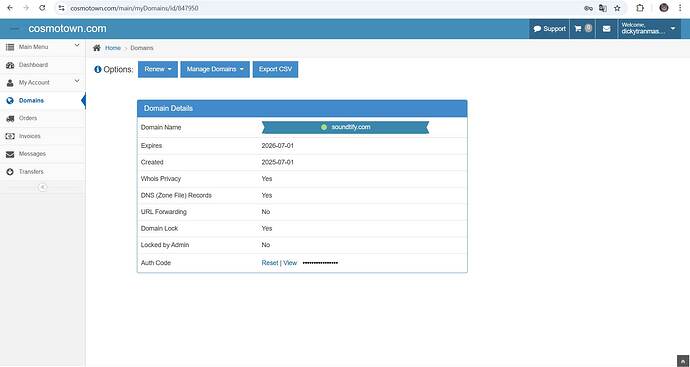Click the Domains breadcrumb text

(x=142, y=48)
